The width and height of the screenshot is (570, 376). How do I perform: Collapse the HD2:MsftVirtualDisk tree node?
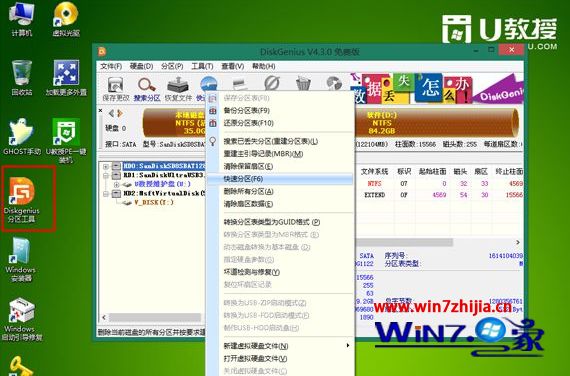pyautogui.click(x=106, y=194)
